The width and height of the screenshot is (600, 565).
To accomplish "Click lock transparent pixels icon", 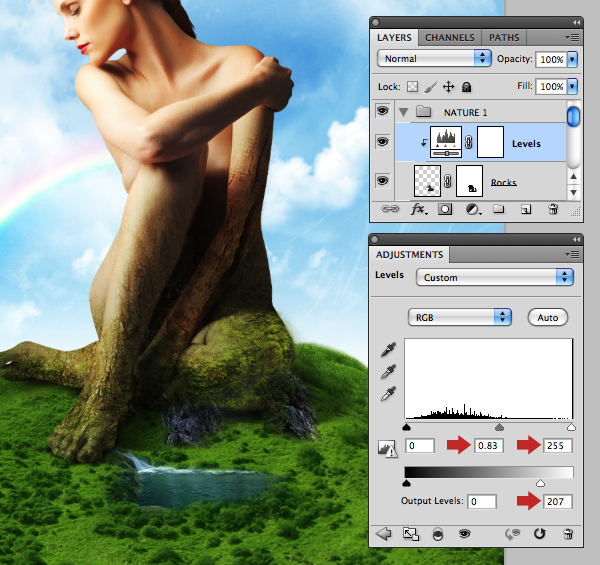I will (x=412, y=87).
